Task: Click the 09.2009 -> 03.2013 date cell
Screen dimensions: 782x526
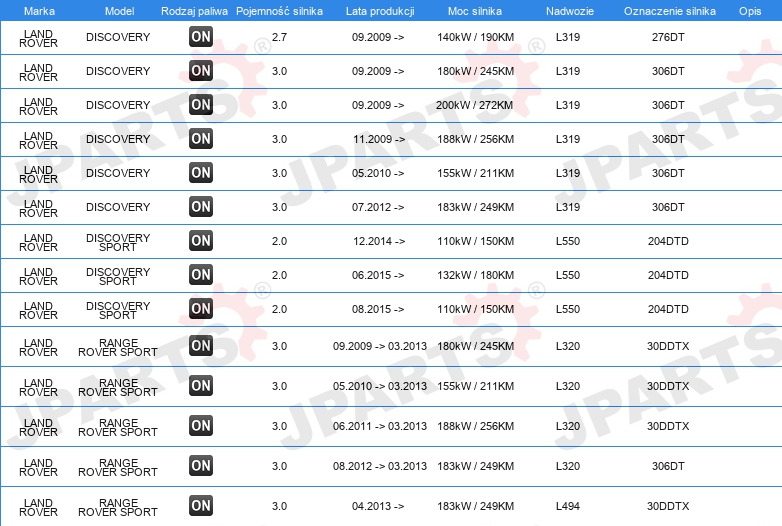Action: click(380, 346)
